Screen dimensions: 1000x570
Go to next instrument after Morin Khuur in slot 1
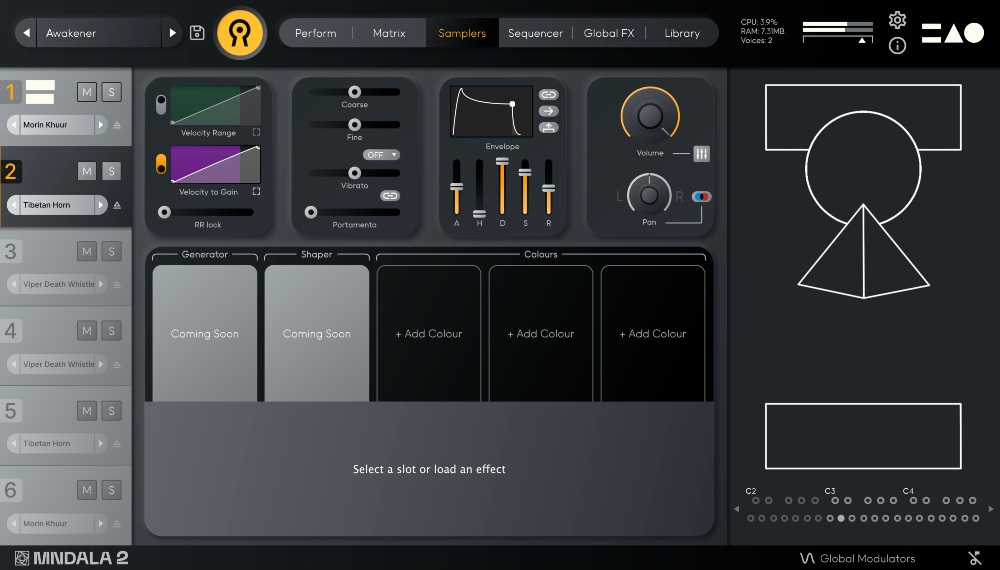click(100, 125)
